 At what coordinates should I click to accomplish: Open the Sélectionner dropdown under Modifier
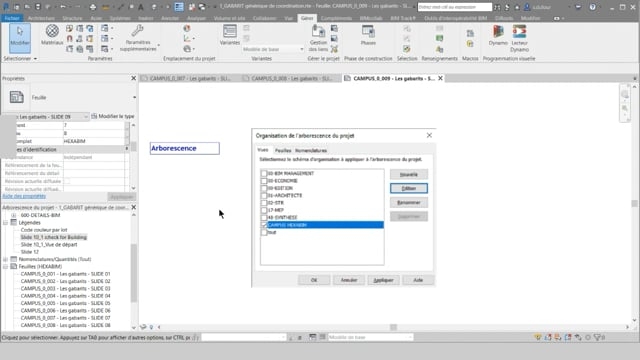point(20,58)
